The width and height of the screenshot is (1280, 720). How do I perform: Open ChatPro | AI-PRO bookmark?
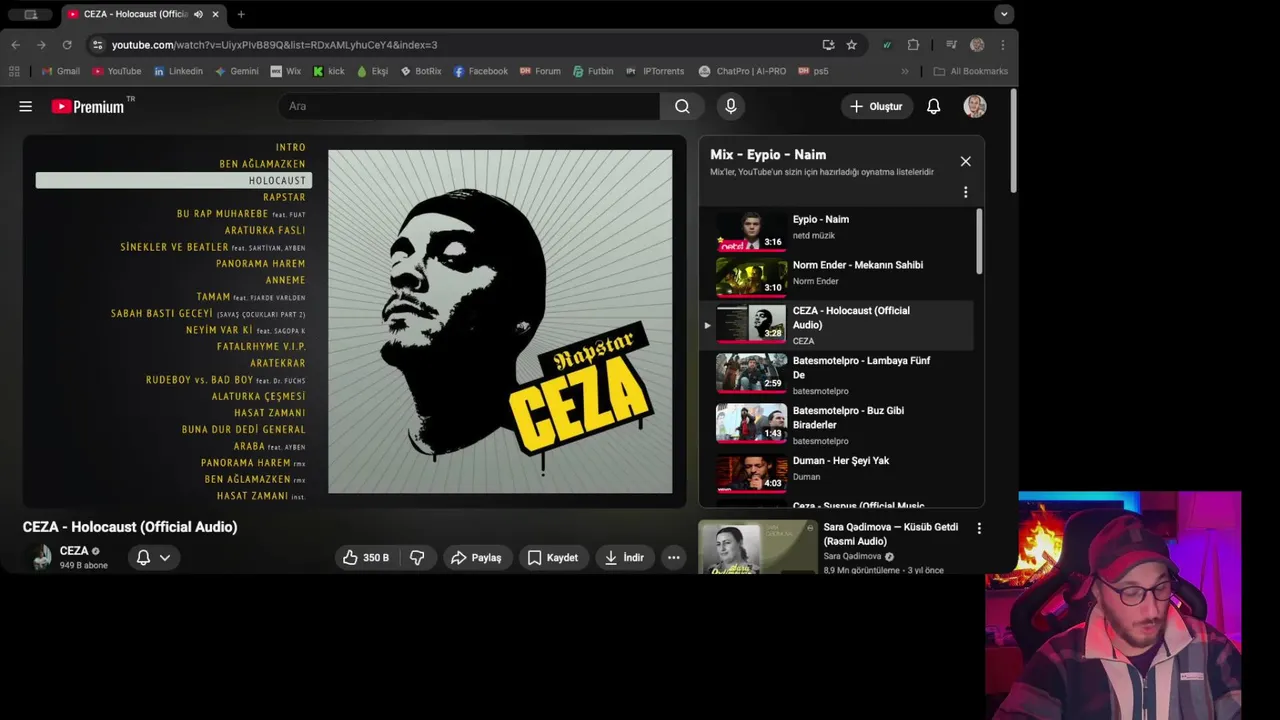742,71
